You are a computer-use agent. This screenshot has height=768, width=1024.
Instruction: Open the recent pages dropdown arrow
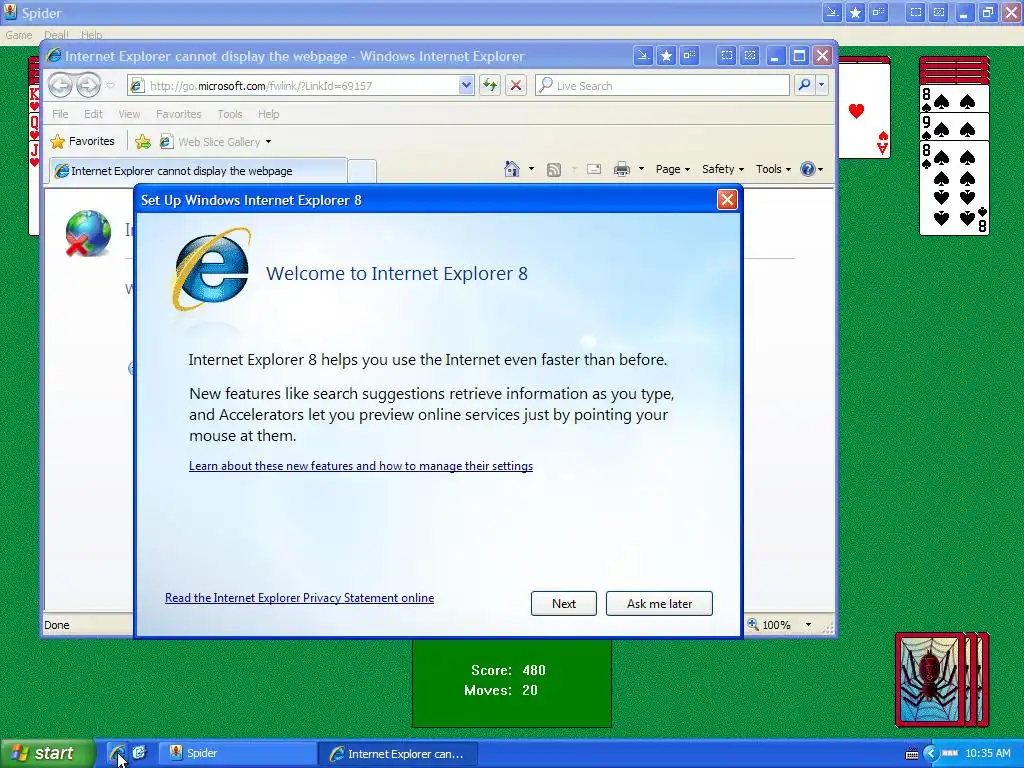tap(110, 86)
